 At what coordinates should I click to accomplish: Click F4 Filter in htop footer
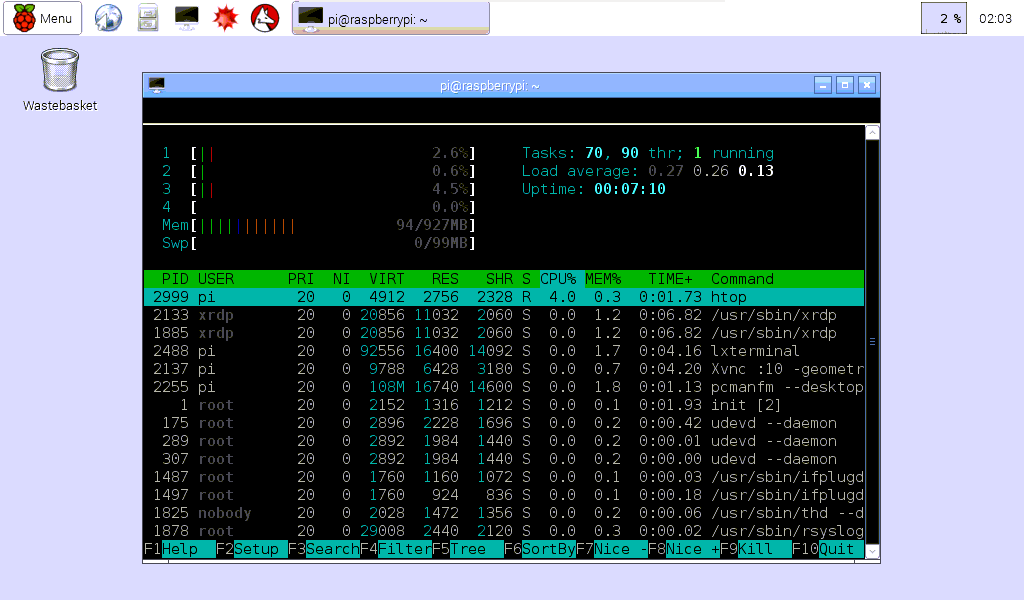pyautogui.click(x=396, y=549)
